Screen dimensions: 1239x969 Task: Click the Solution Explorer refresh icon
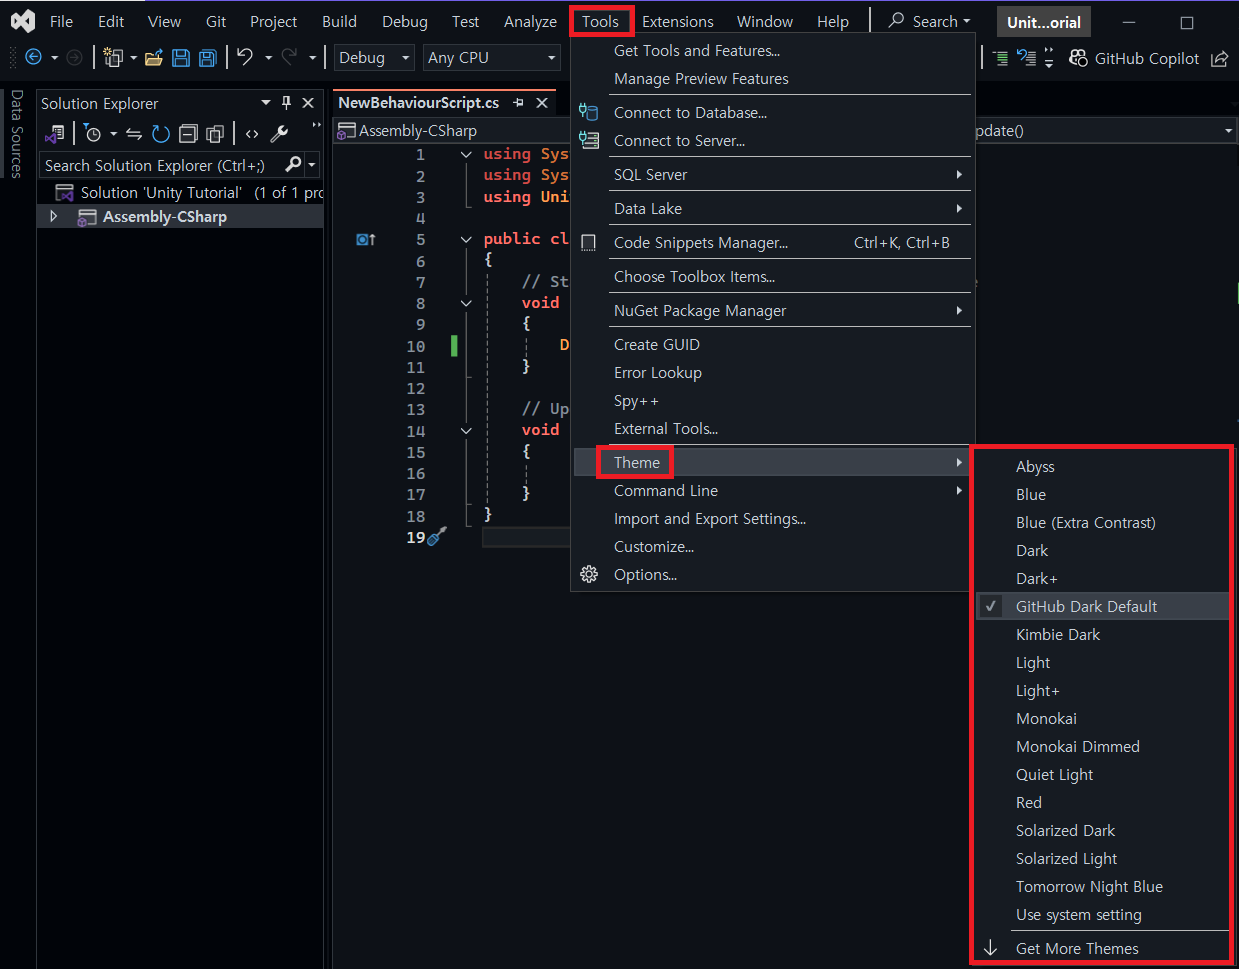click(x=161, y=133)
